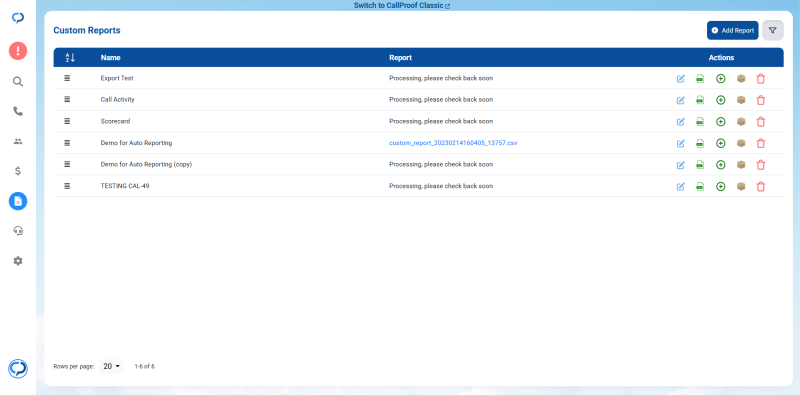This screenshot has width=800, height=396.
Task: Duplicate the Demo for Auto Reporting (copy) report
Action: pyautogui.click(x=720, y=165)
